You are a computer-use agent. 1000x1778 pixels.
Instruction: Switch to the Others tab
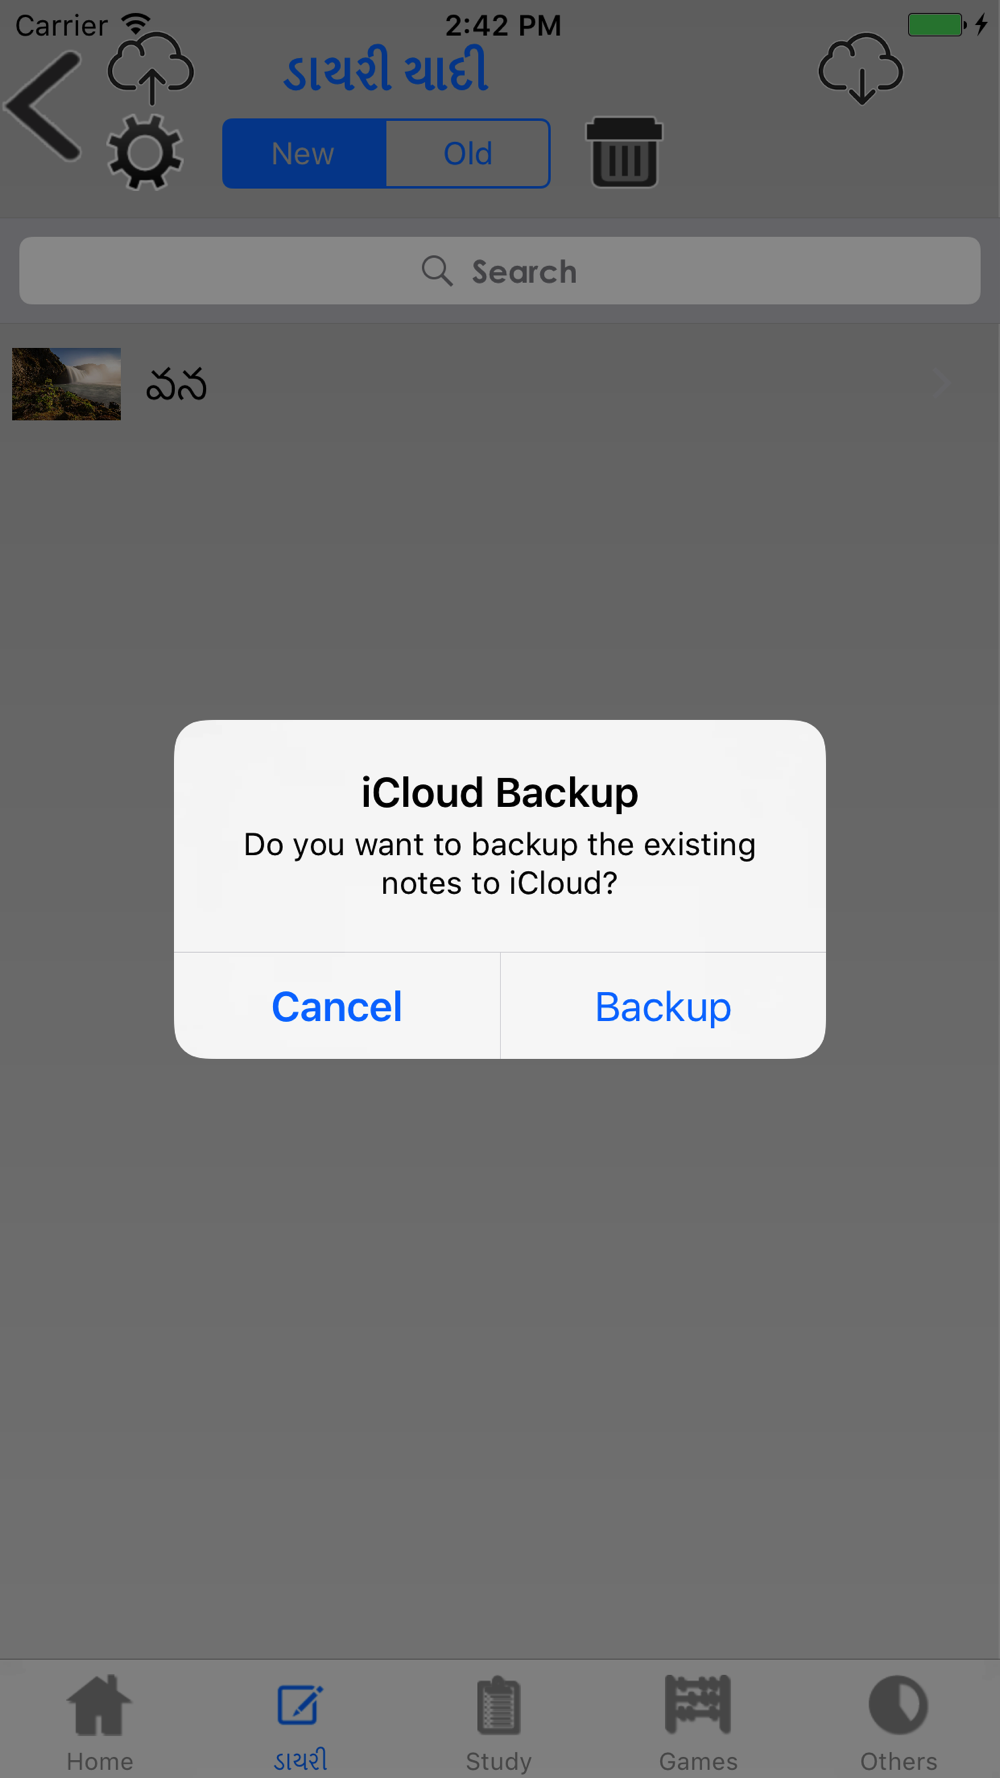point(898,1722)
